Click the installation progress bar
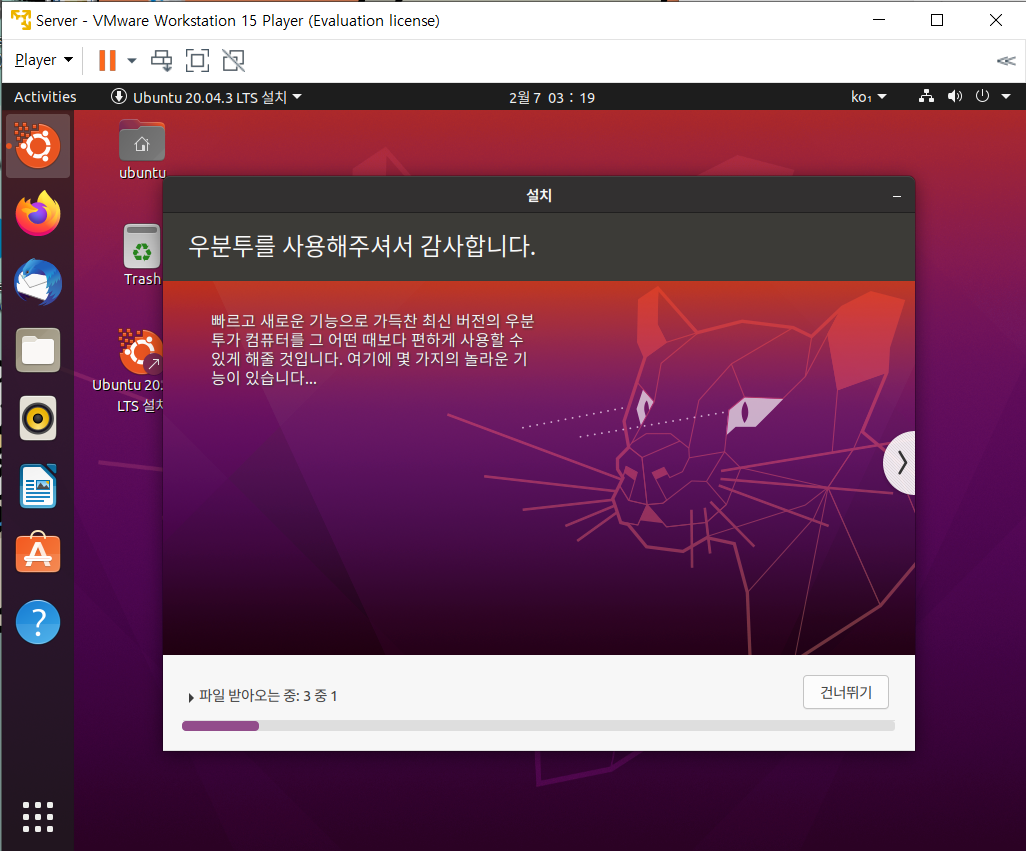1026x851 pixels. (x=538, y=726)
